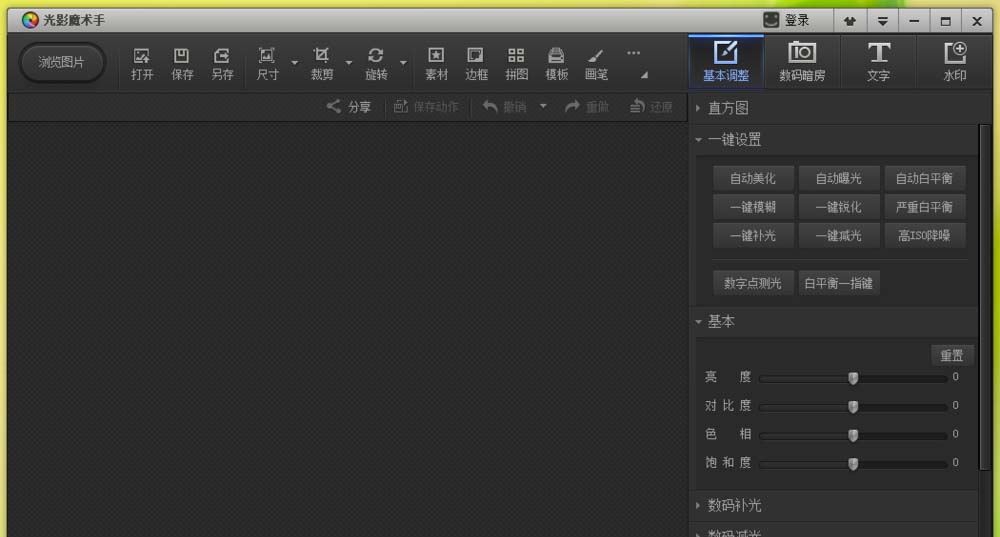Image resolution: width=1000 pixels, height=537 pixels.
Task: Select the 画笔 (Brush) tool
Action: tap(596, 64)
